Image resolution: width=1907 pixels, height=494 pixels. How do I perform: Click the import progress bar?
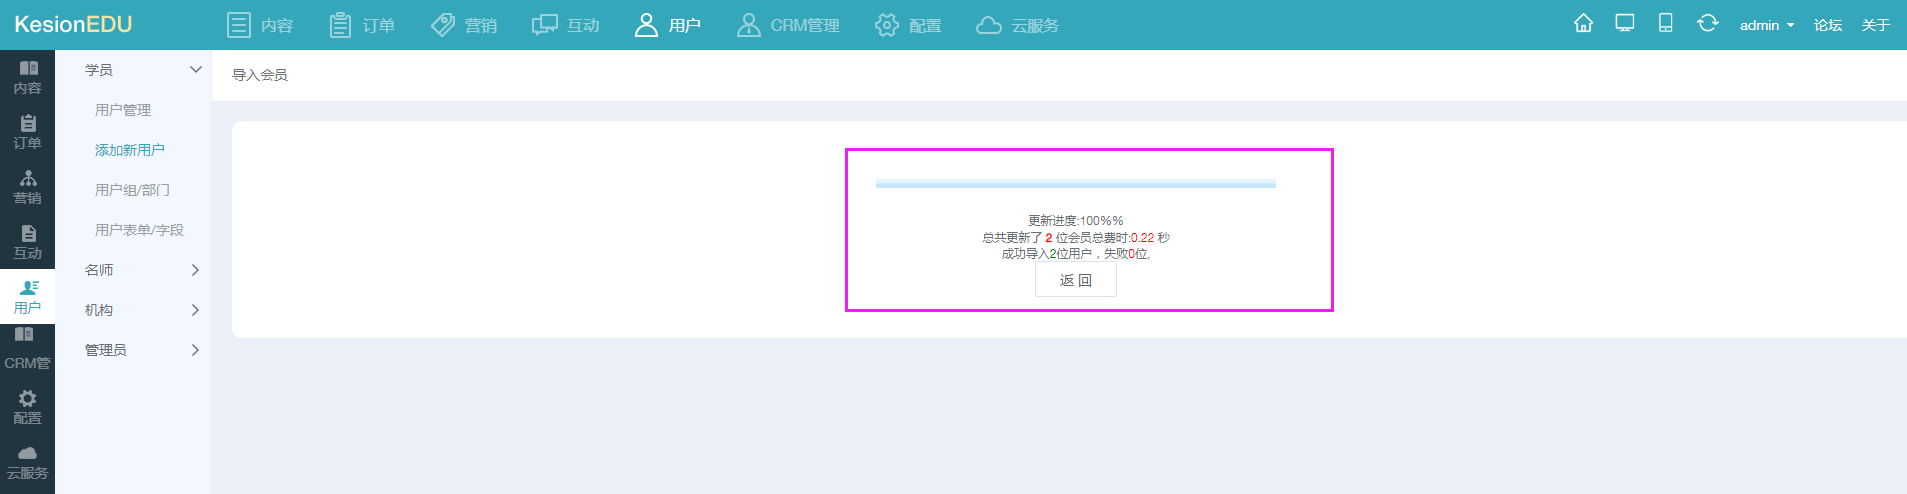pyautogui.click(x=1075, y=184)
